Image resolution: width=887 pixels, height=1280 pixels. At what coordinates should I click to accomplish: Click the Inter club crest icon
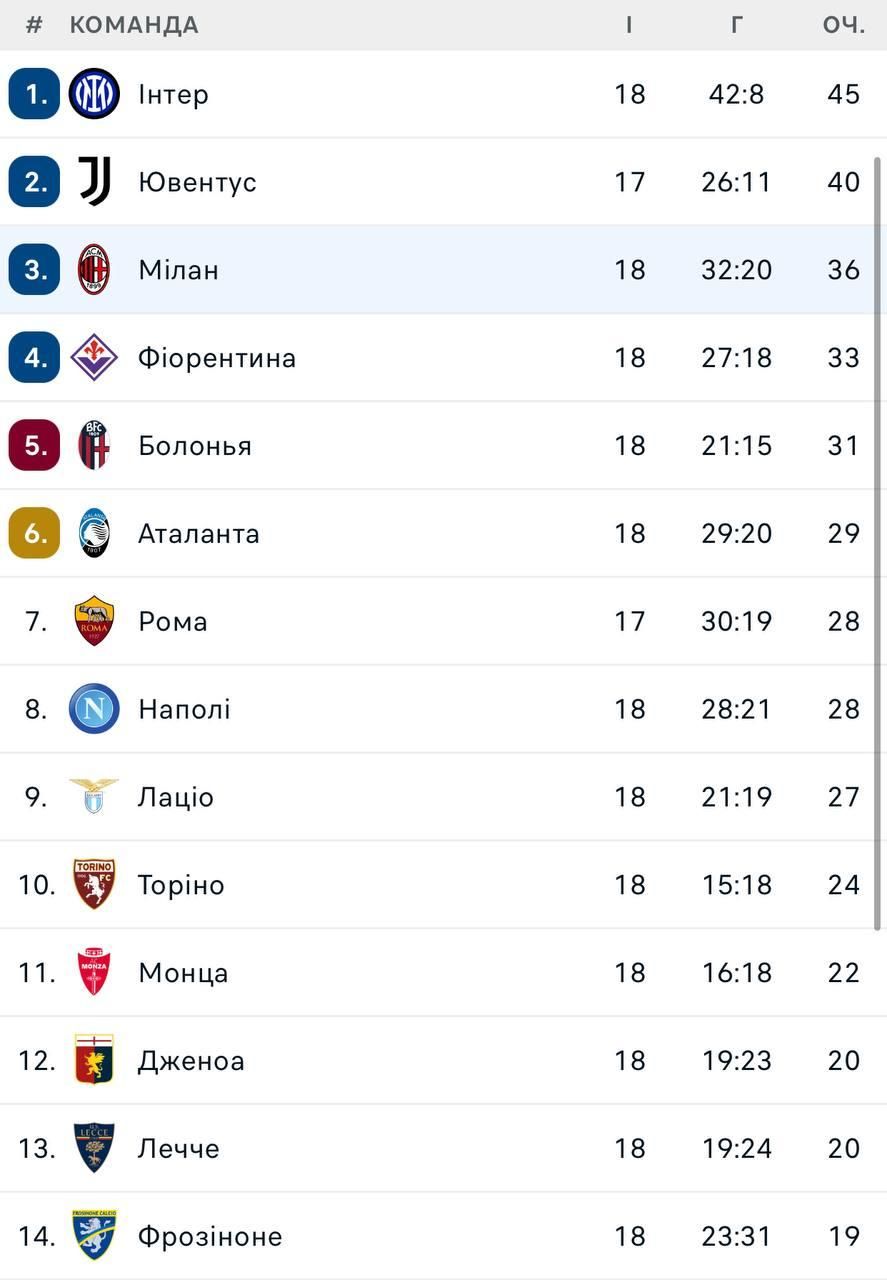pos(94,94)
